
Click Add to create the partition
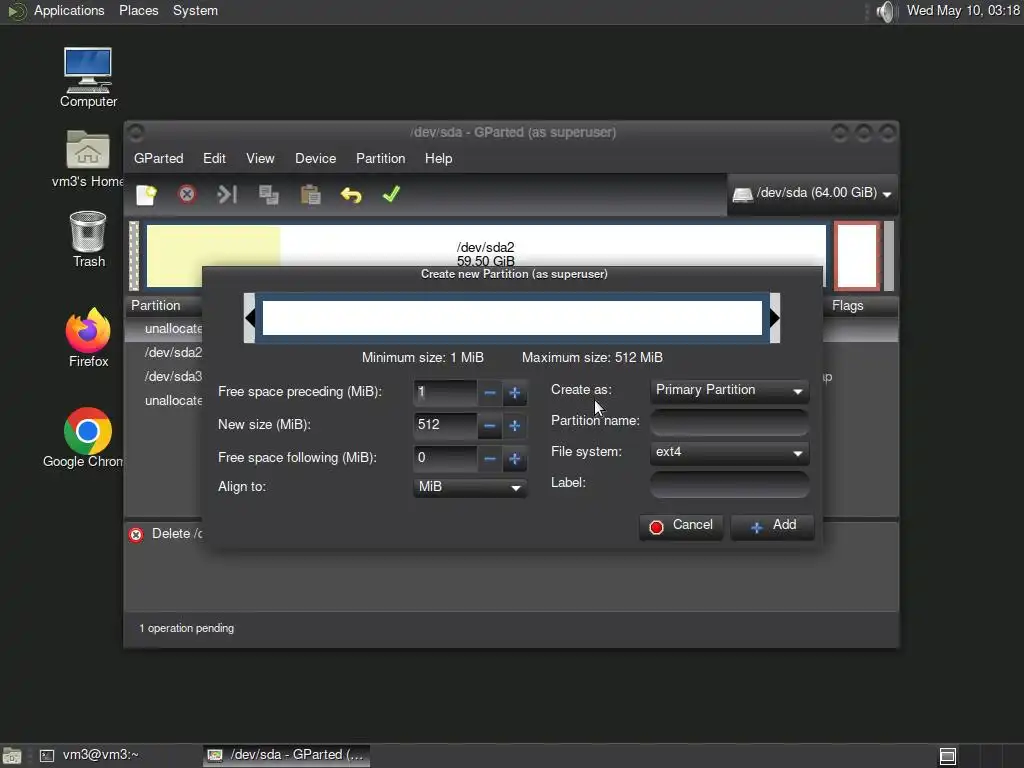(773, 526)
